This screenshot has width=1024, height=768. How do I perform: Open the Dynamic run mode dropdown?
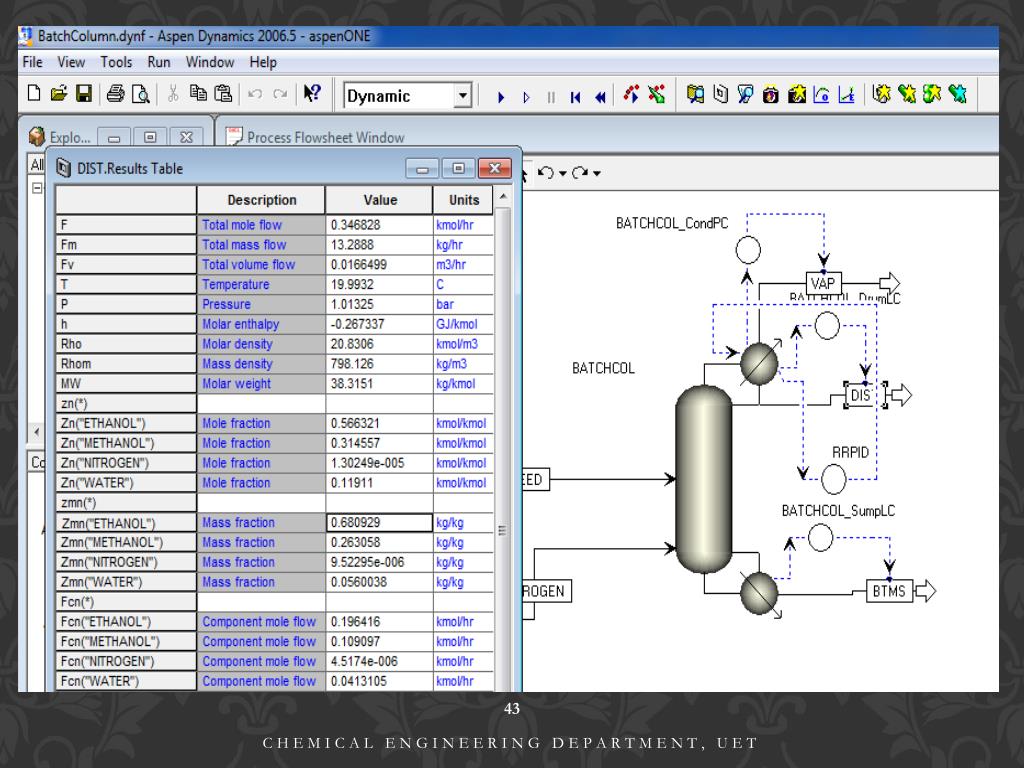(x=462, y=96)
